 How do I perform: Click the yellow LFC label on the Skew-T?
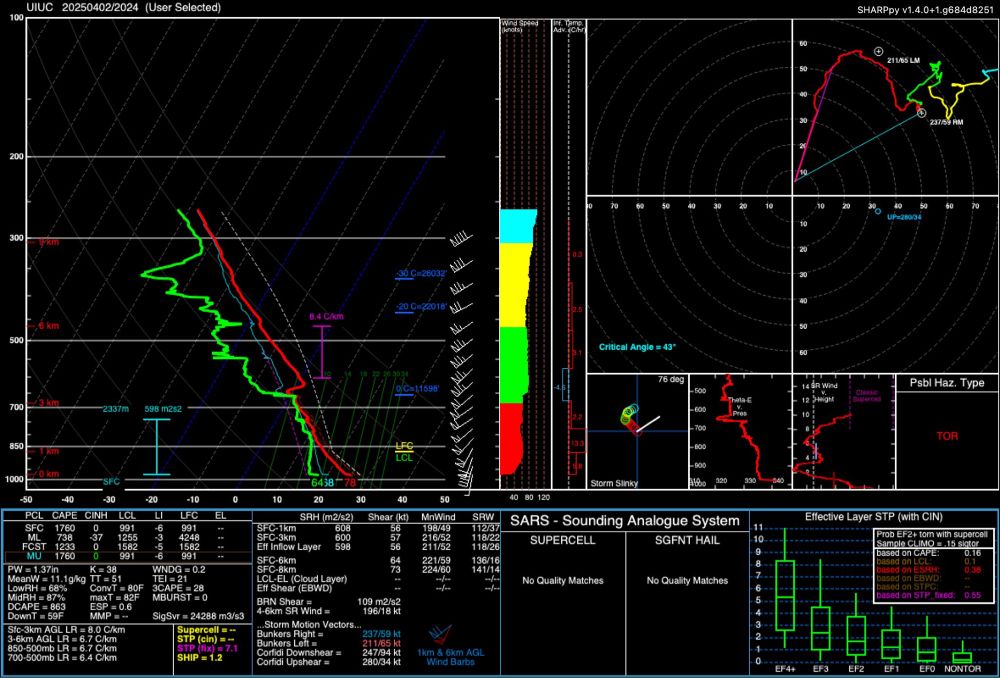pyautogui.click(x=404, y=446)
